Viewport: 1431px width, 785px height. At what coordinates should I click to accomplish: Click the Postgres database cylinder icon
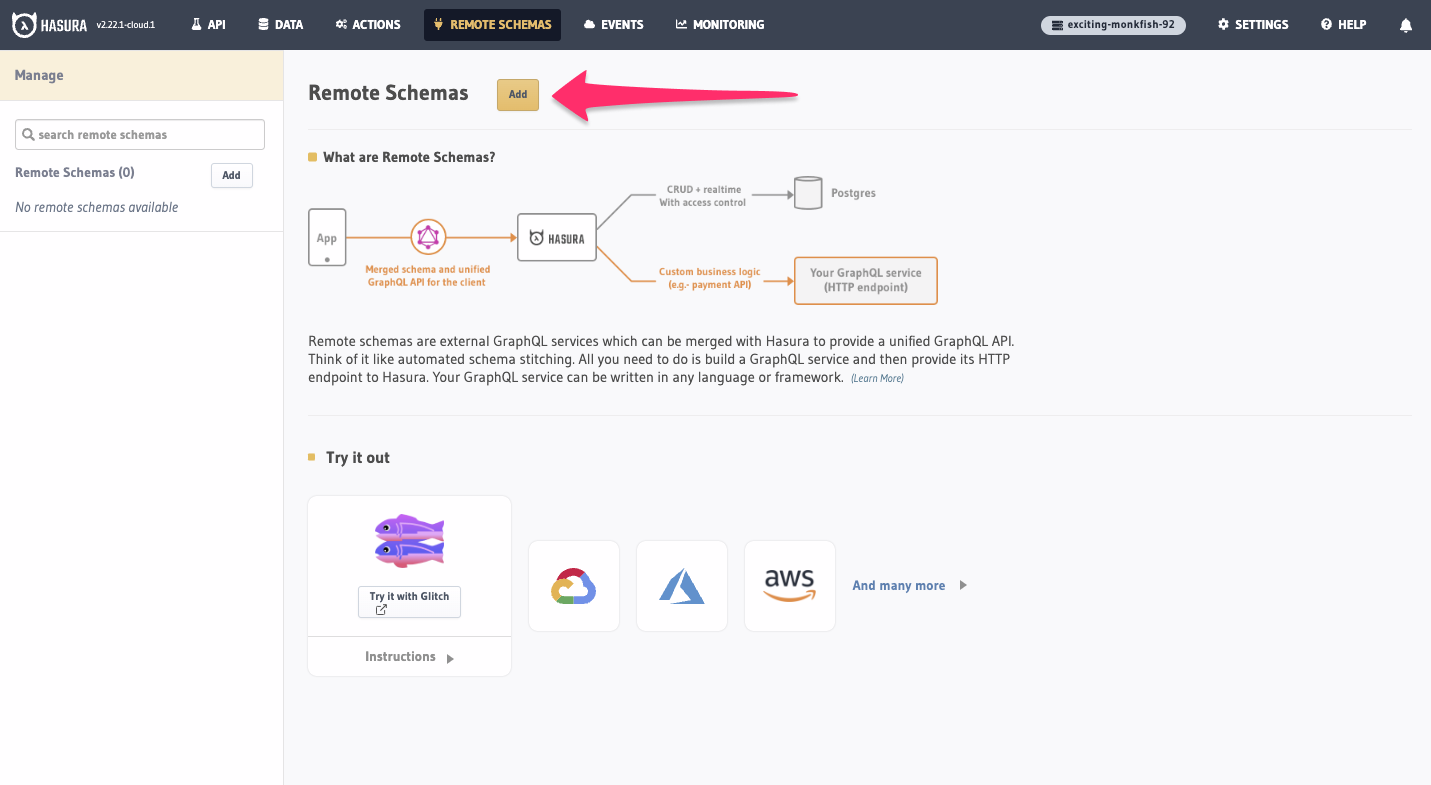click(808, 193)
